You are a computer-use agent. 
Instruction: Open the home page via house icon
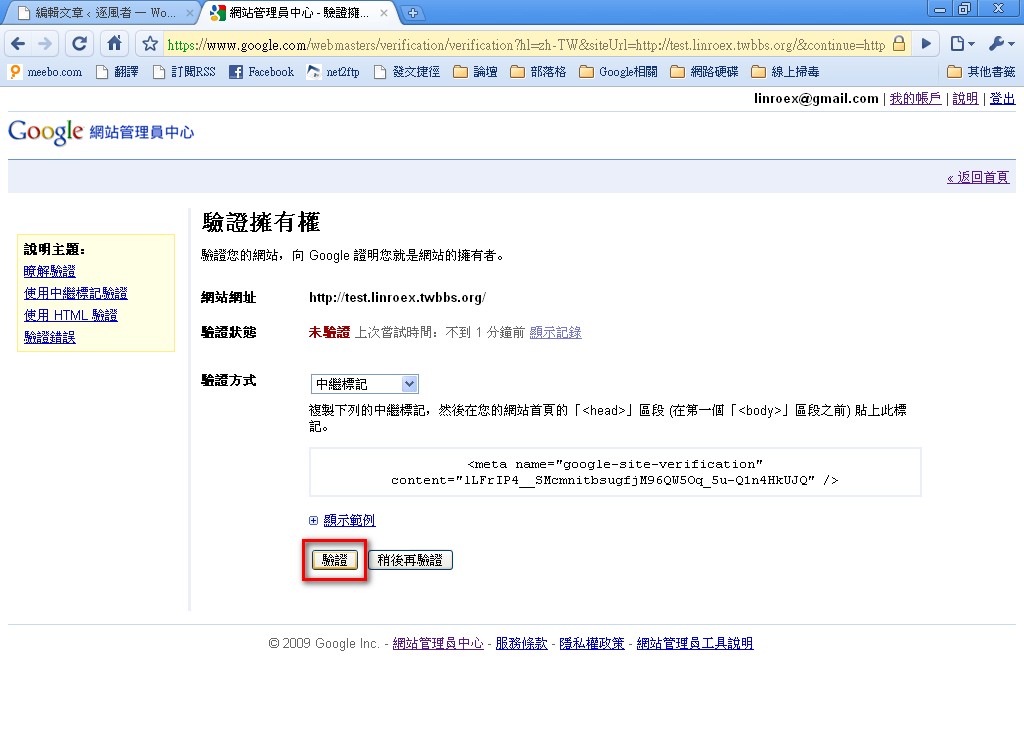click(114, 43)
